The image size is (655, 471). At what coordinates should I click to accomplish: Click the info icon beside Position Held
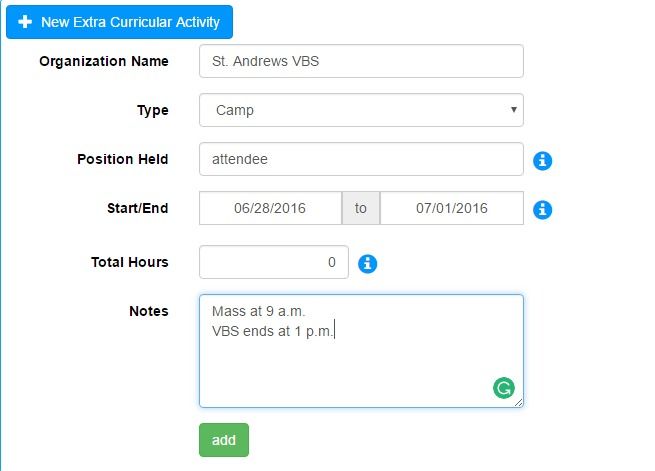pyautogui.click(x=542, y=160)
